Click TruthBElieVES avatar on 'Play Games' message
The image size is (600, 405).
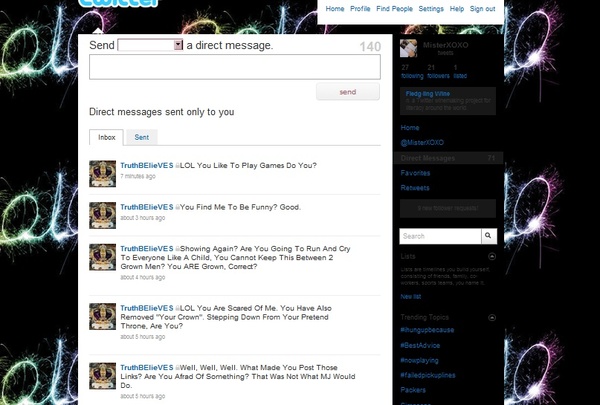pos(103,173)
